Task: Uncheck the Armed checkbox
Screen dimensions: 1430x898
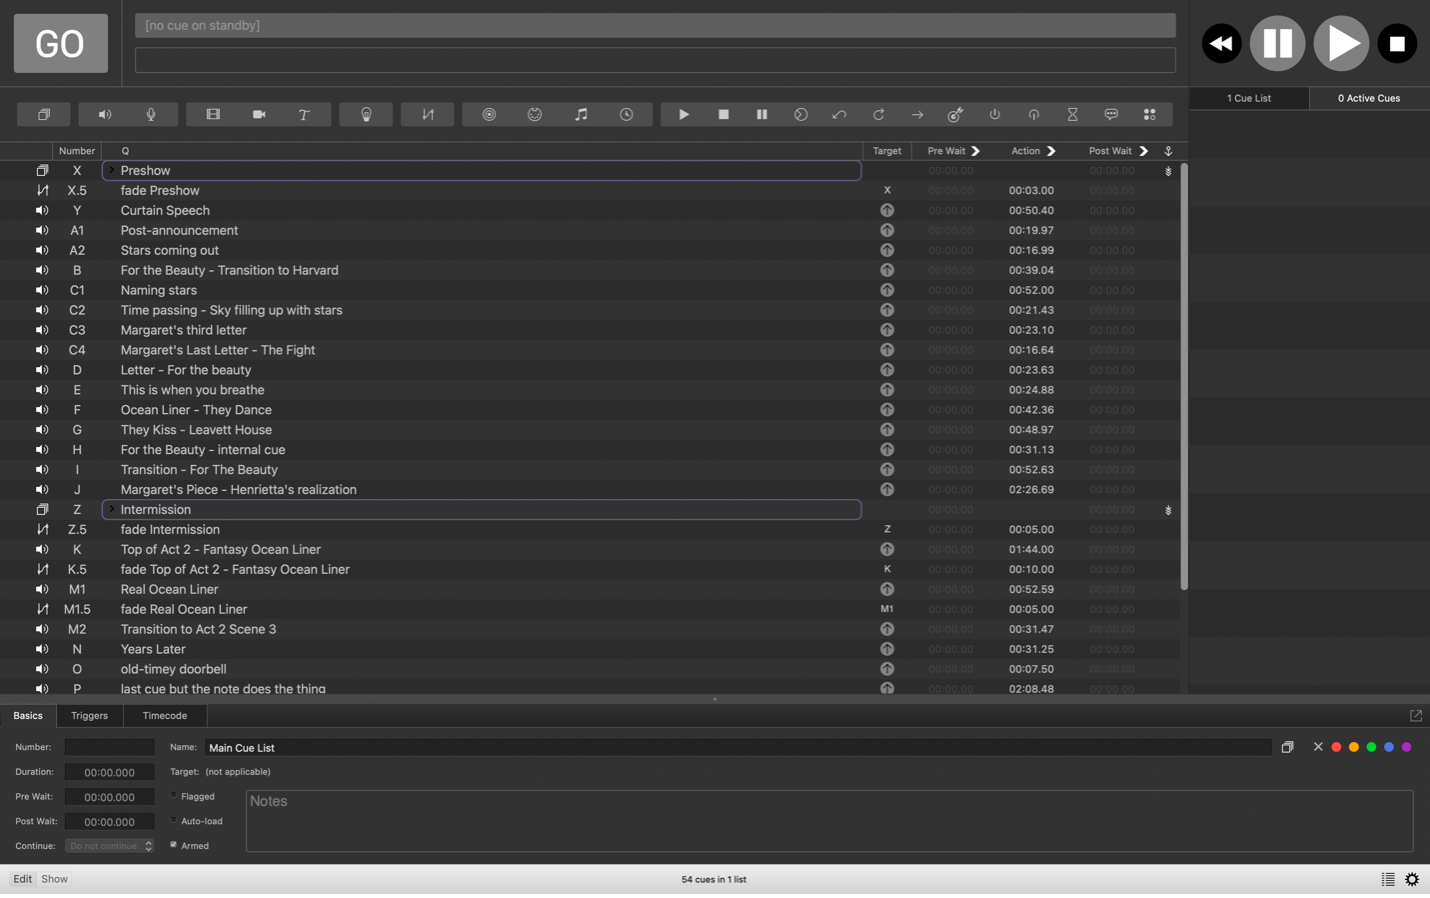Action: 174,845
